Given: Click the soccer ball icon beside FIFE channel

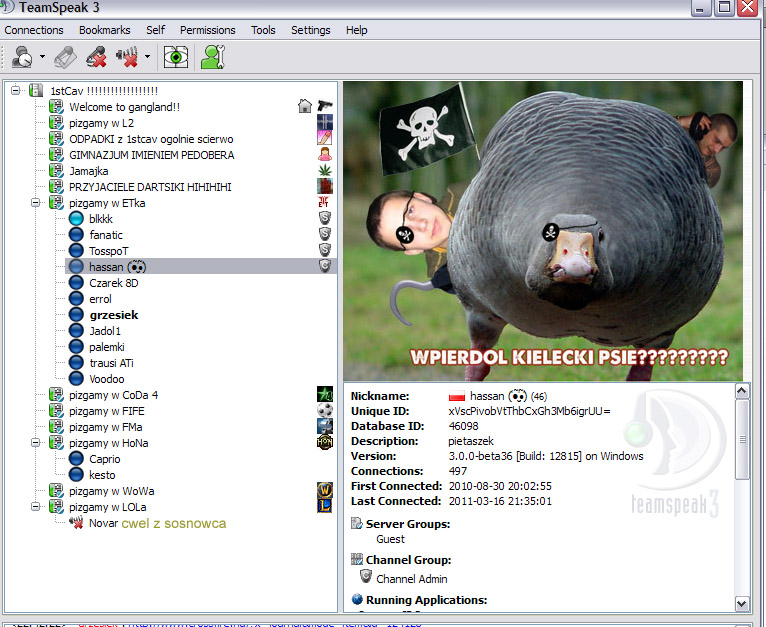Looking at the screenshot, I should (325, 411).
